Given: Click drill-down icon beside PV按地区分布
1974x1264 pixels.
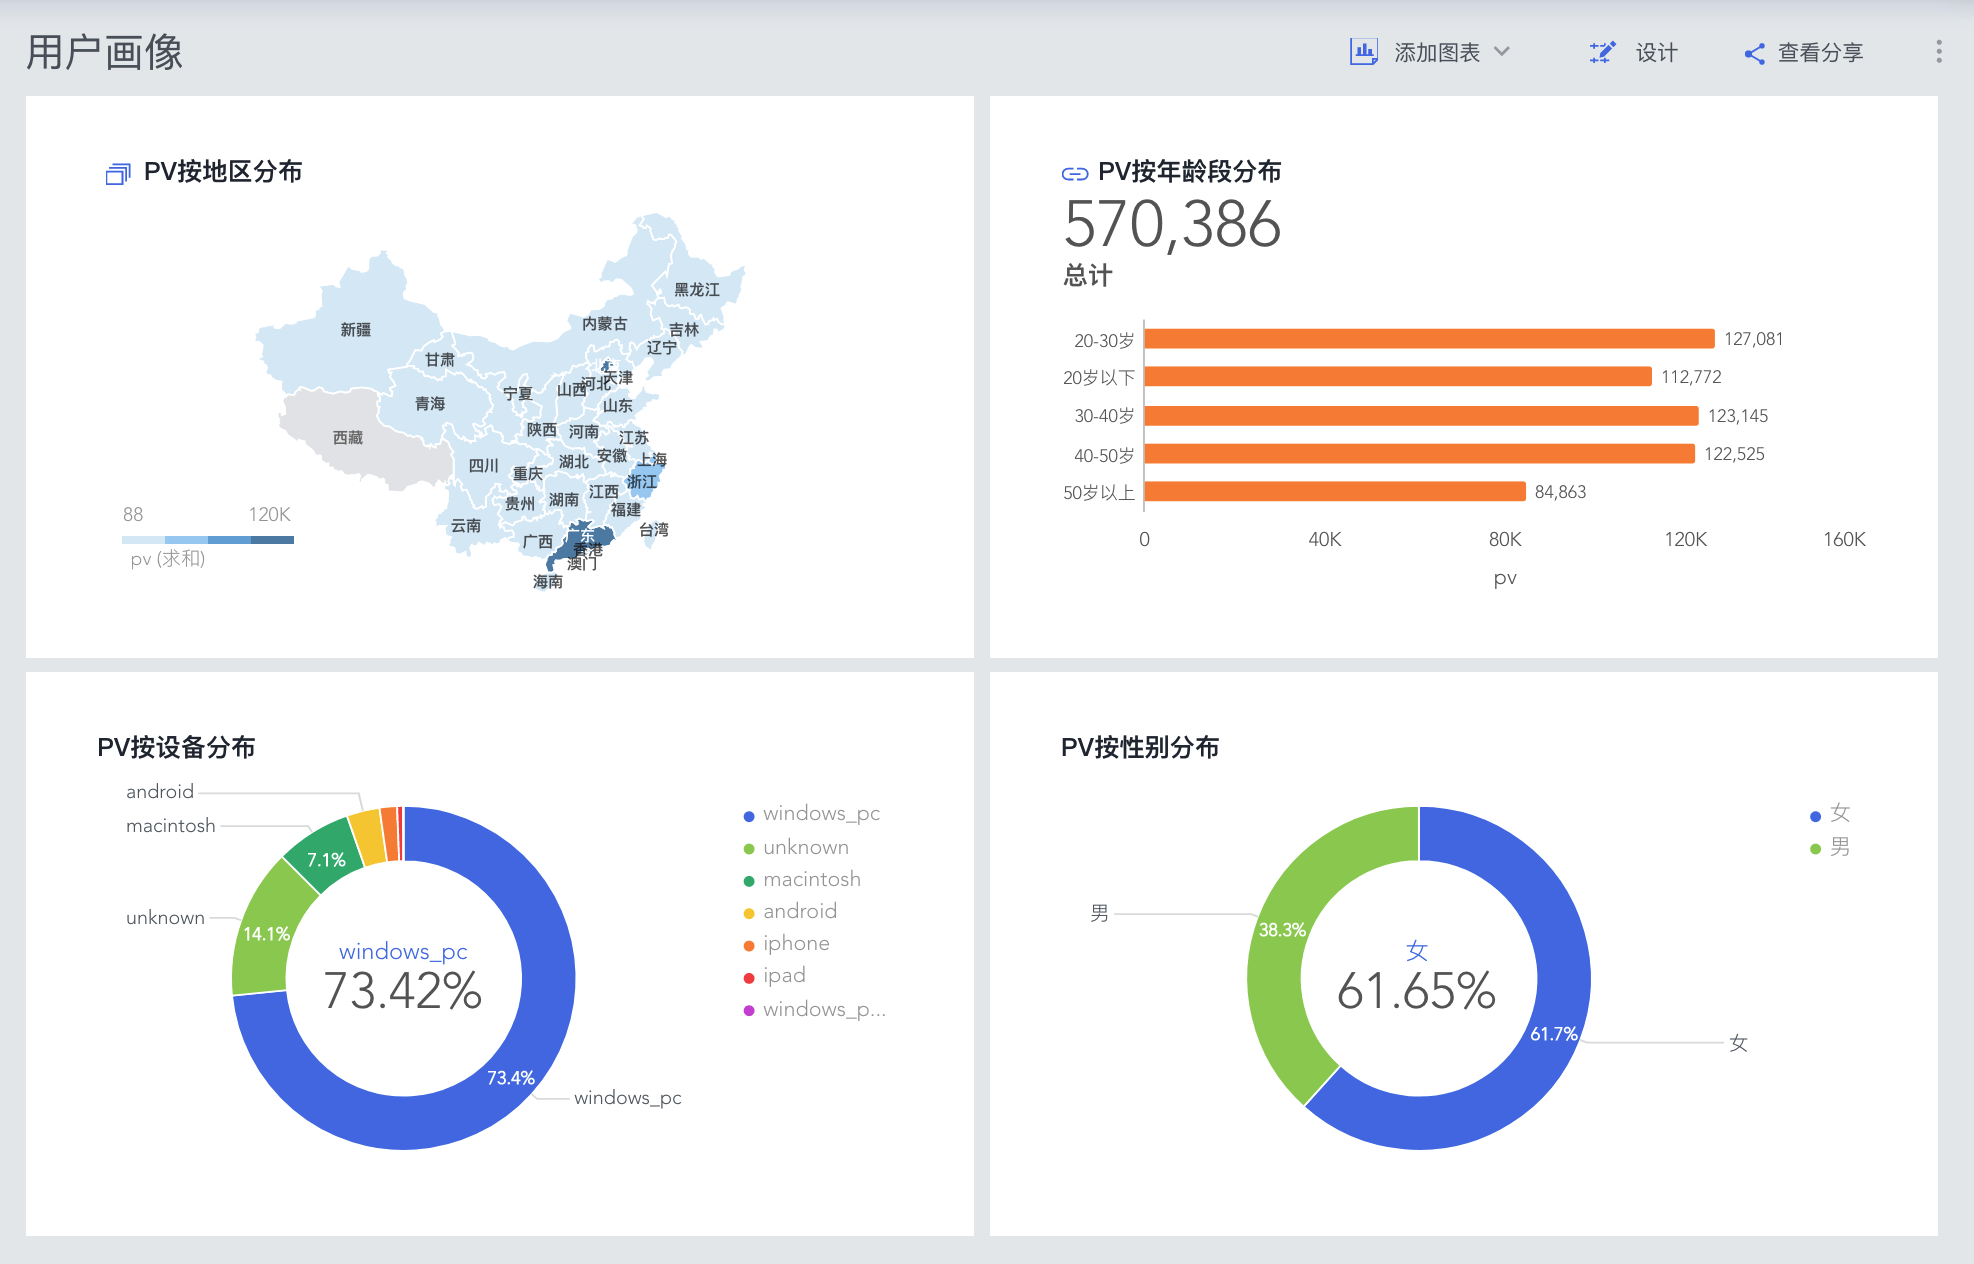Looking at the screenshot, I should [x=118, y=174].
